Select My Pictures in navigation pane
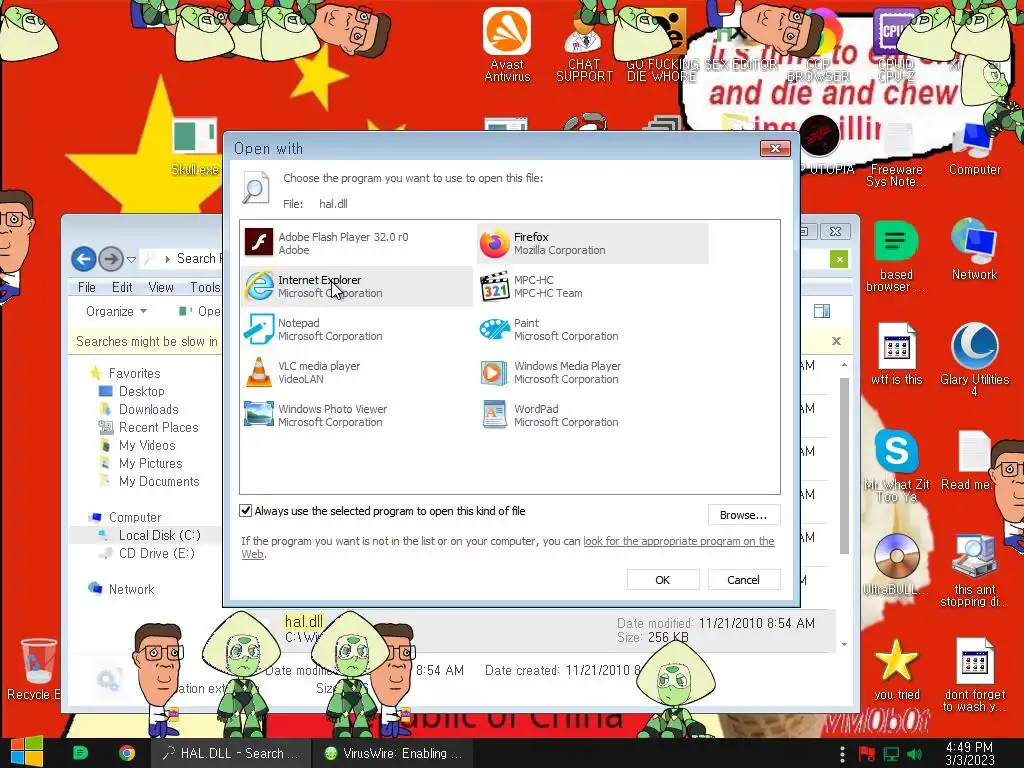1024x768 pixels. 150,463
